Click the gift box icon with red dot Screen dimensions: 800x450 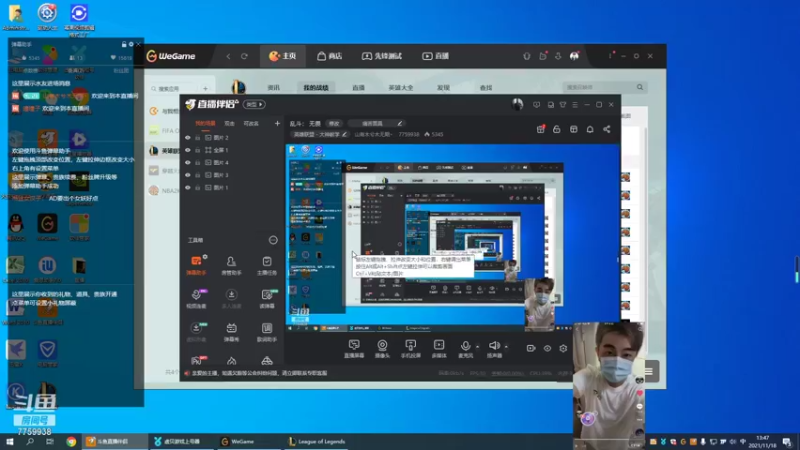(x=540, y=129)
